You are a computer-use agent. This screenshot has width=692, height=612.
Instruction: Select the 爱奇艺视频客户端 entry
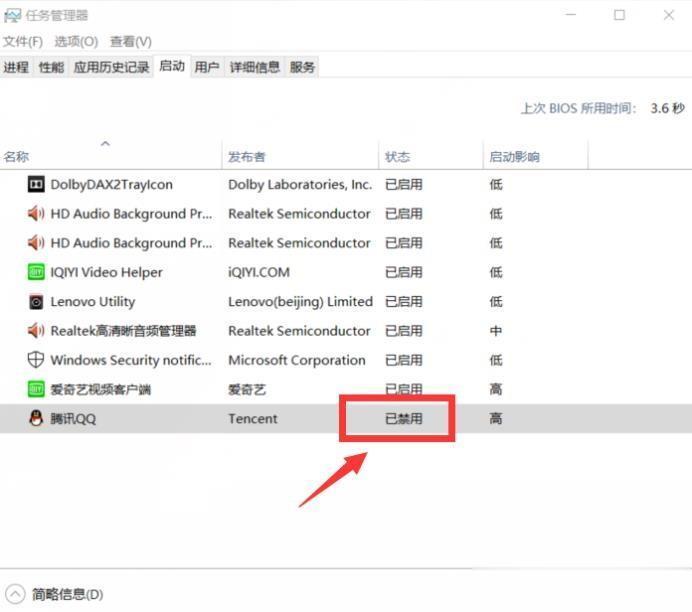(101, 389)
